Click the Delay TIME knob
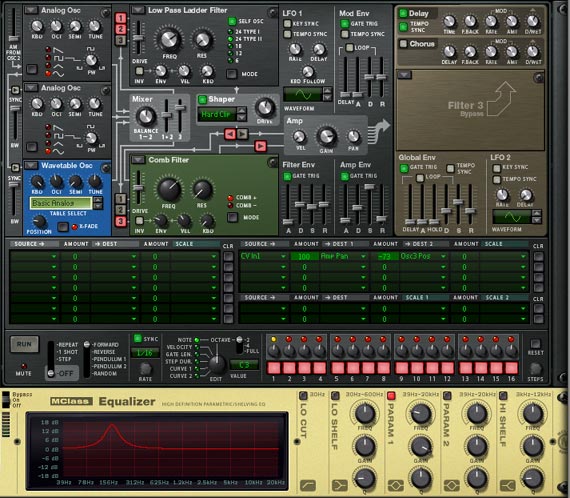This screenshot has width=570, height=498. click(449, 21)
